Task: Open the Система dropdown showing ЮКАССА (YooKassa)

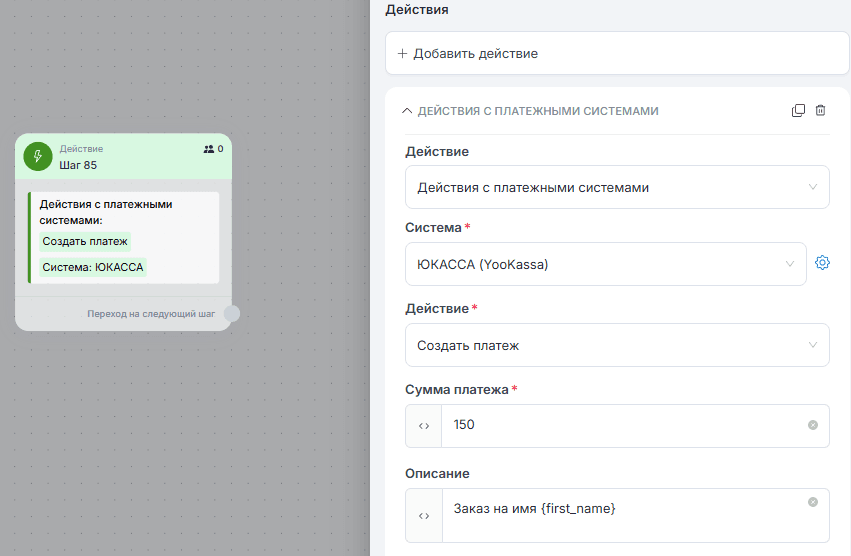Action: point(606,264)
